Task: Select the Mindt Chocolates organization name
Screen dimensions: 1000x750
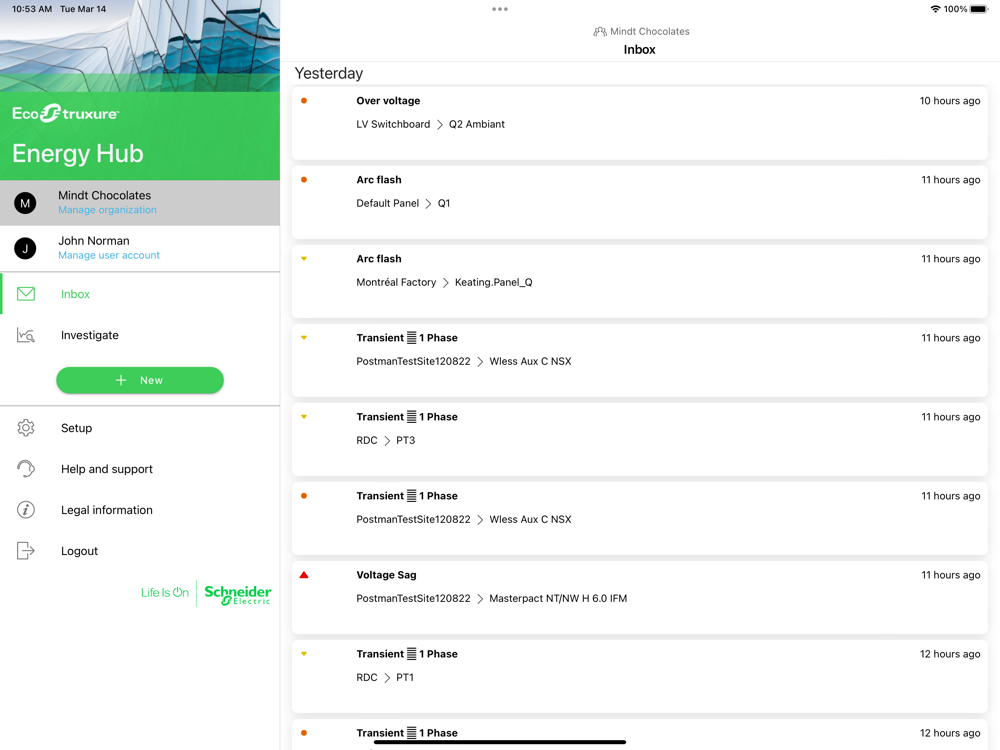Action: (105, 195)
